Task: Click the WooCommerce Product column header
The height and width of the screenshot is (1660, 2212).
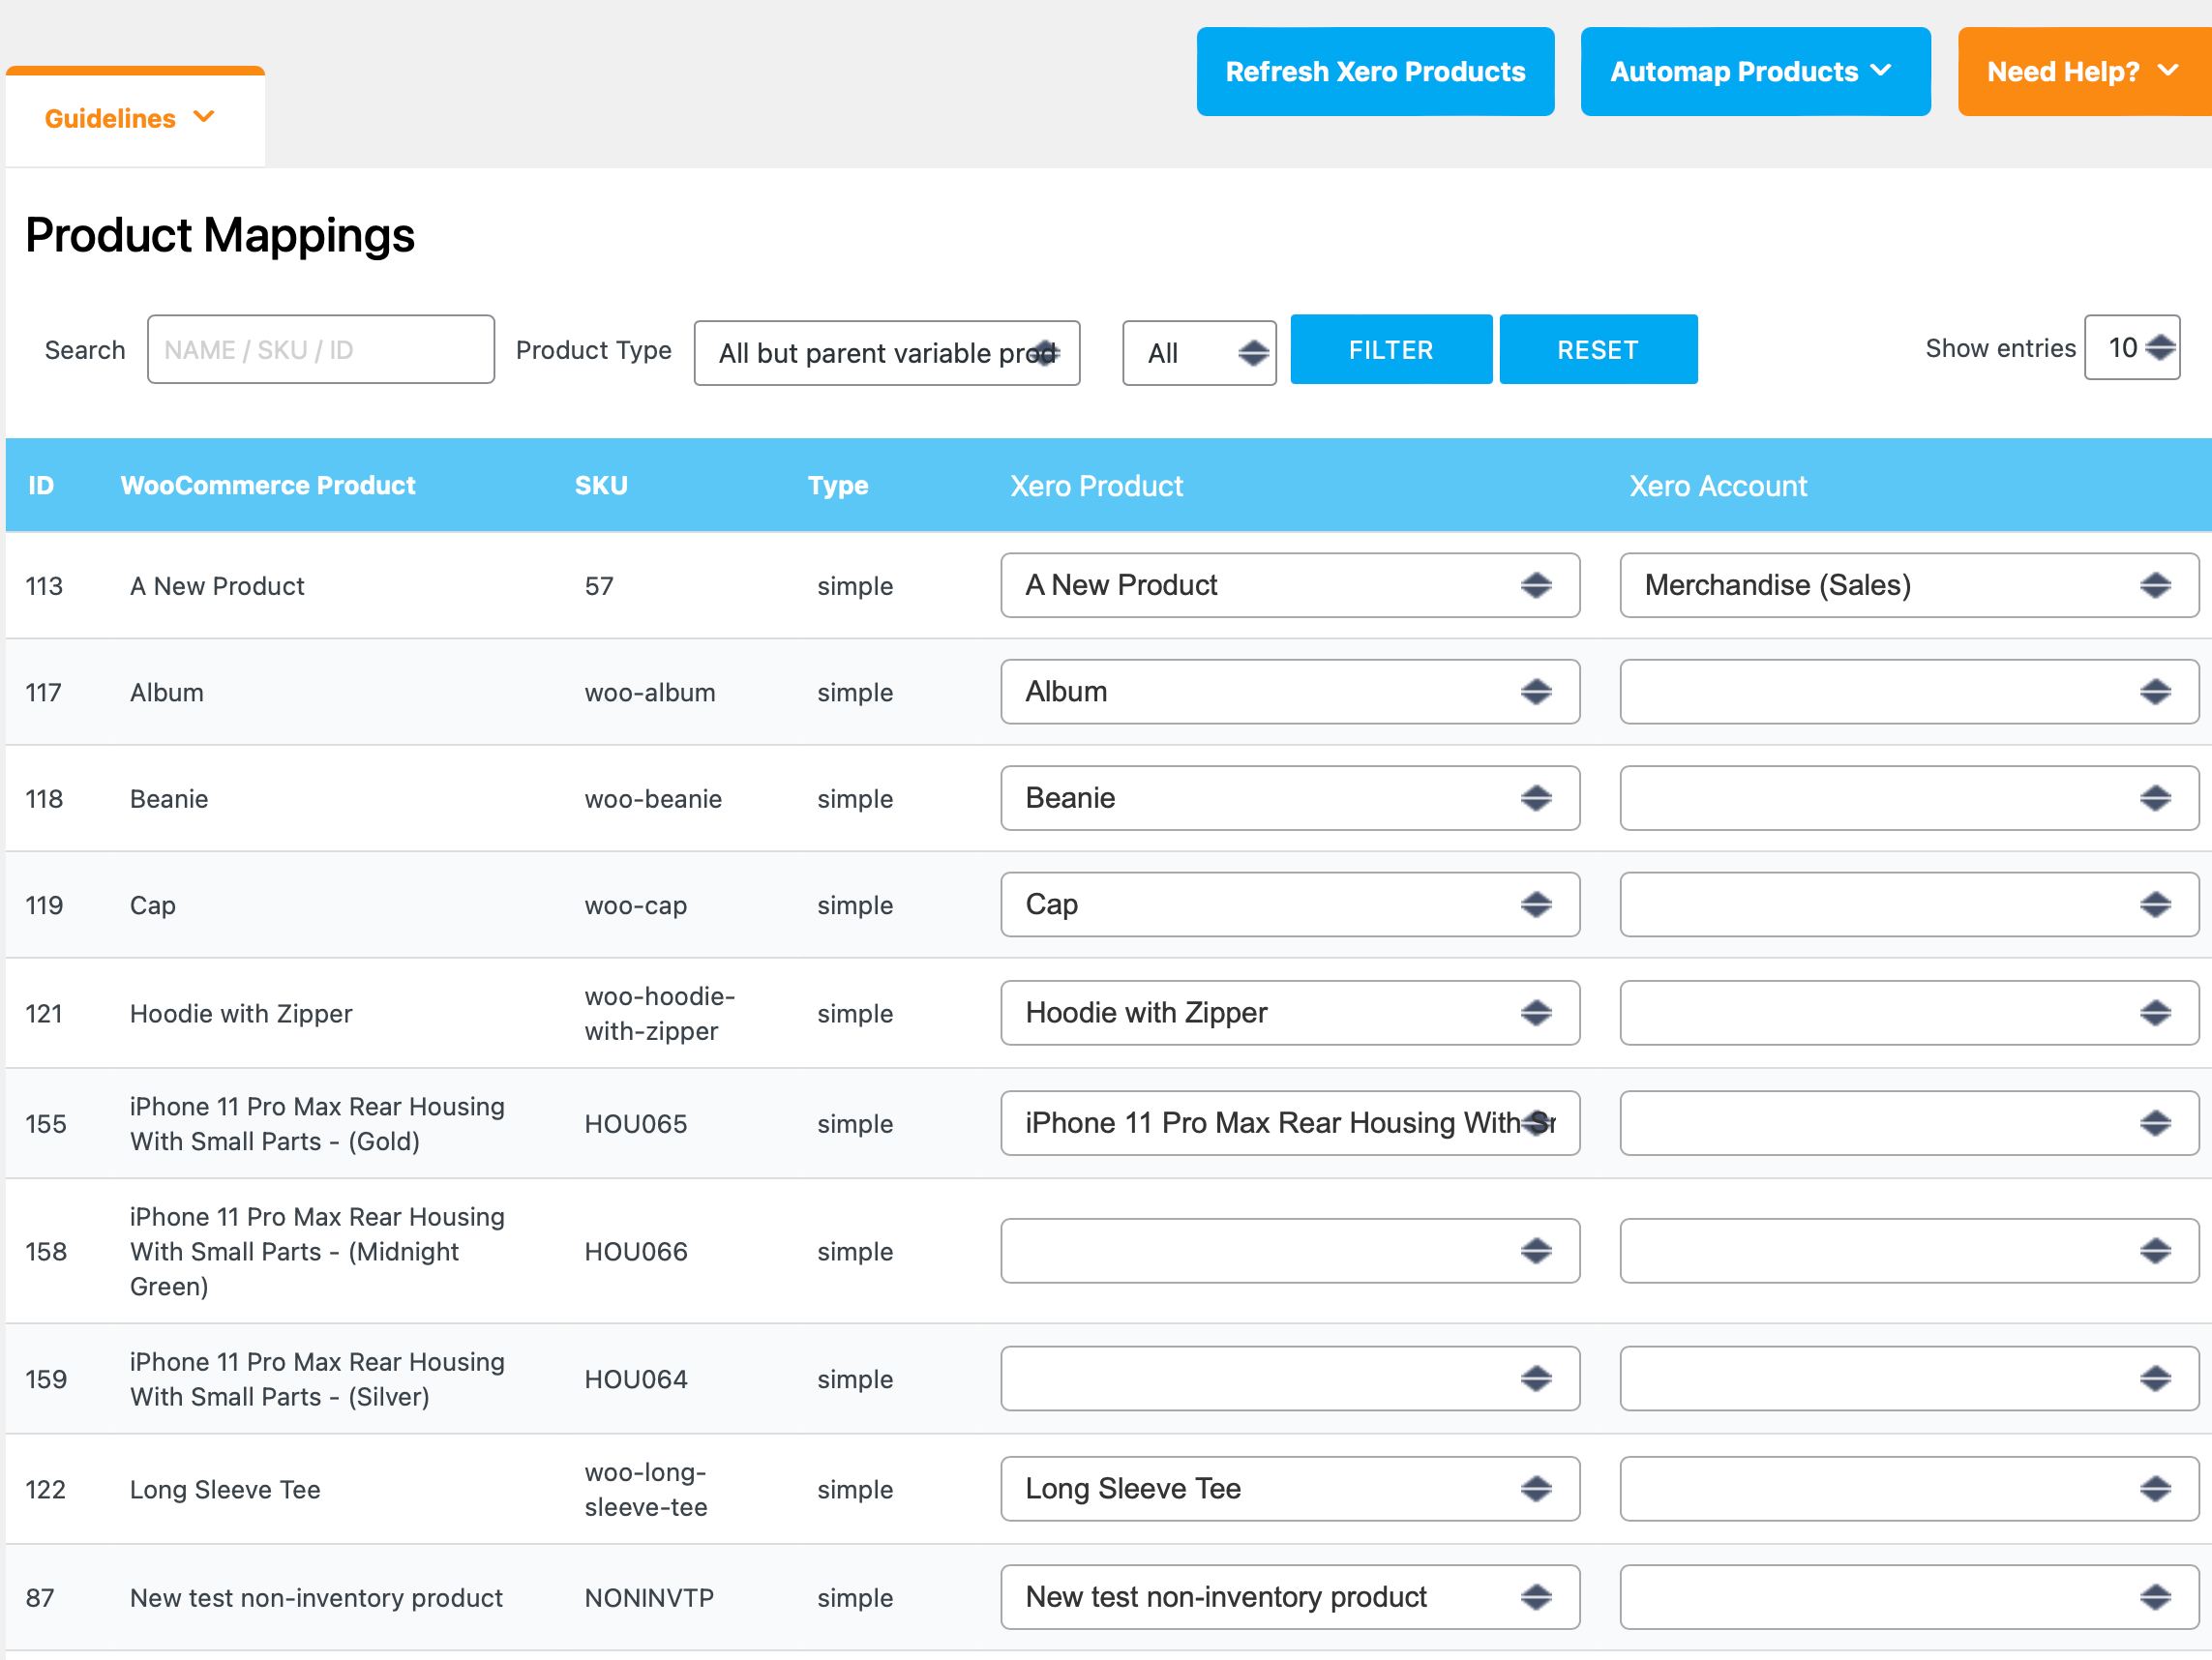Action: pos(268,485)
